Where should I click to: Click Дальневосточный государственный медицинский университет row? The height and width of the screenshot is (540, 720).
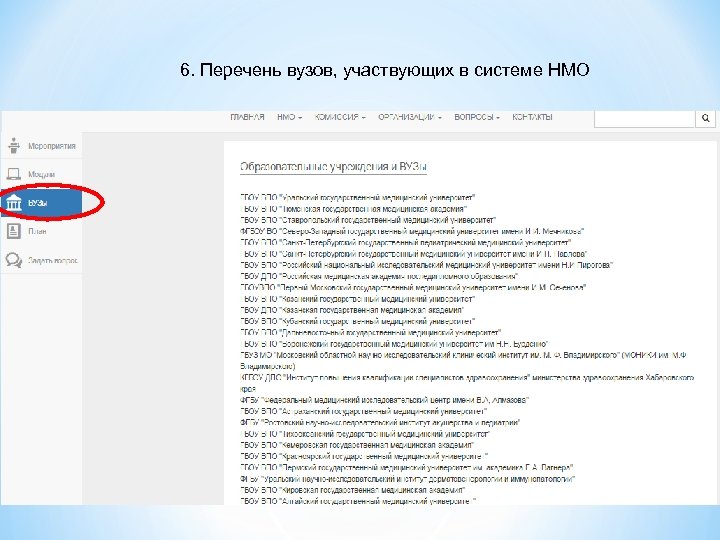[371, 332]
